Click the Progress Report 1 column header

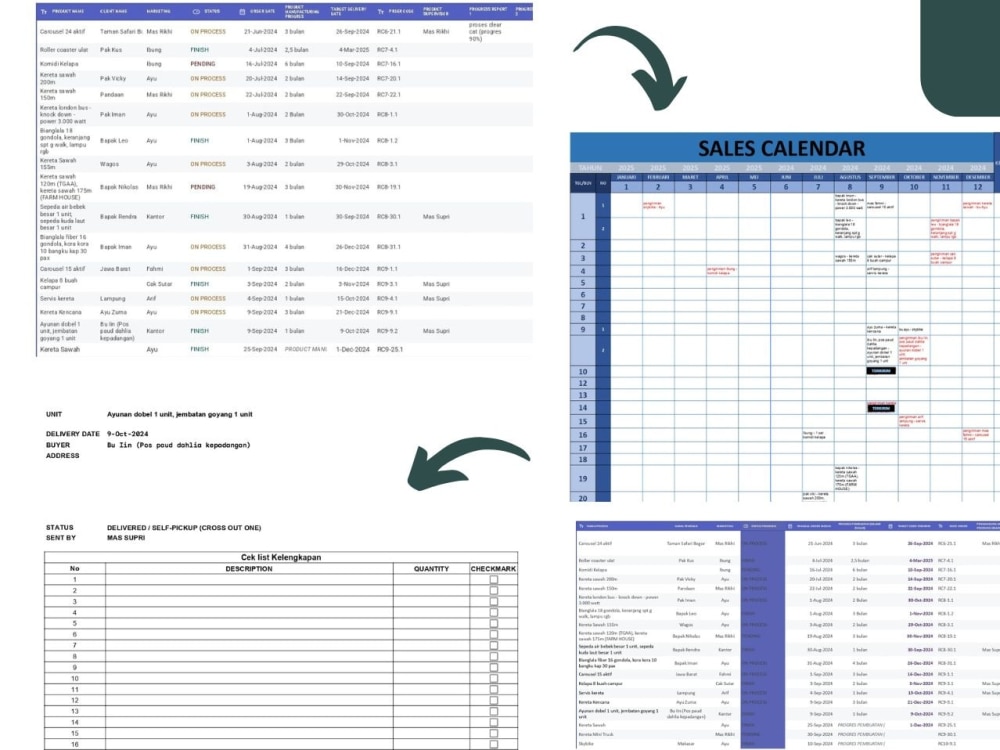(488, 11)
